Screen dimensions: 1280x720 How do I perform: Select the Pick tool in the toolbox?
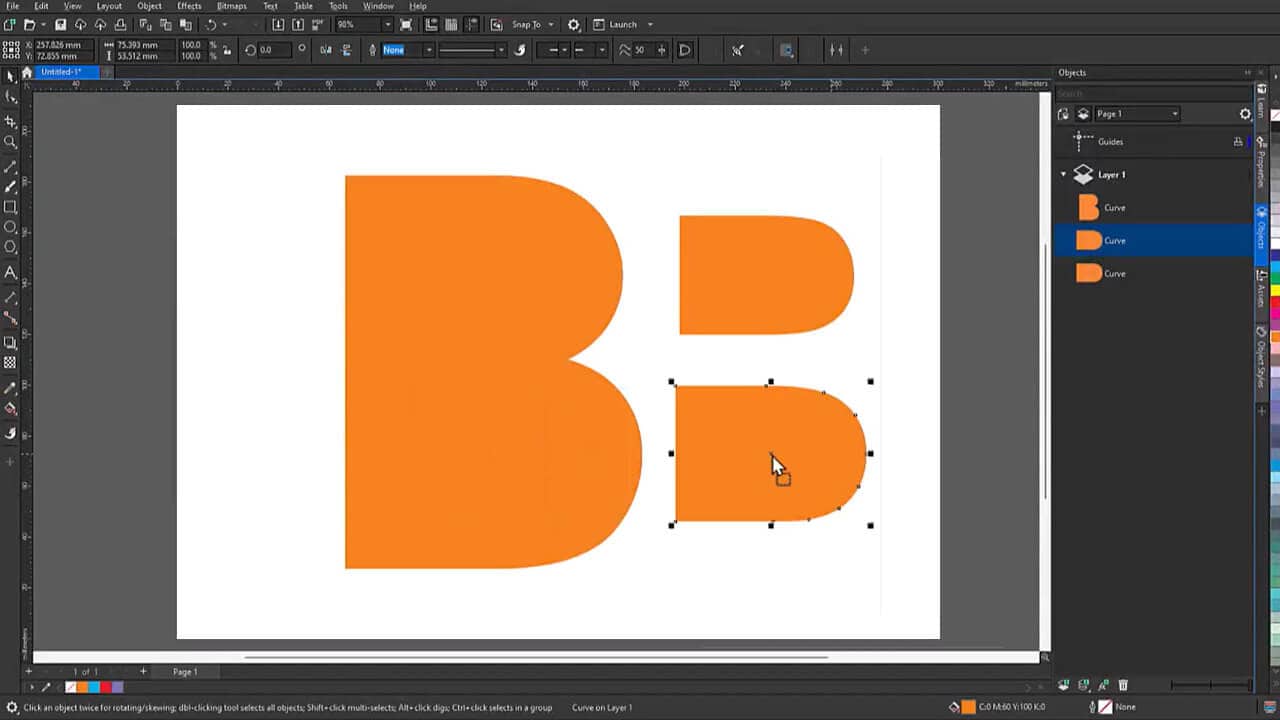(11, 76)
